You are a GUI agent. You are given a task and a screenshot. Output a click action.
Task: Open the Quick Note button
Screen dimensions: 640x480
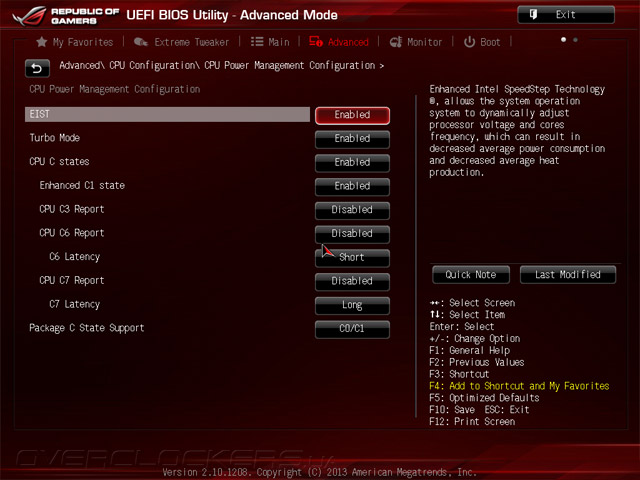(x=471, y=275)
